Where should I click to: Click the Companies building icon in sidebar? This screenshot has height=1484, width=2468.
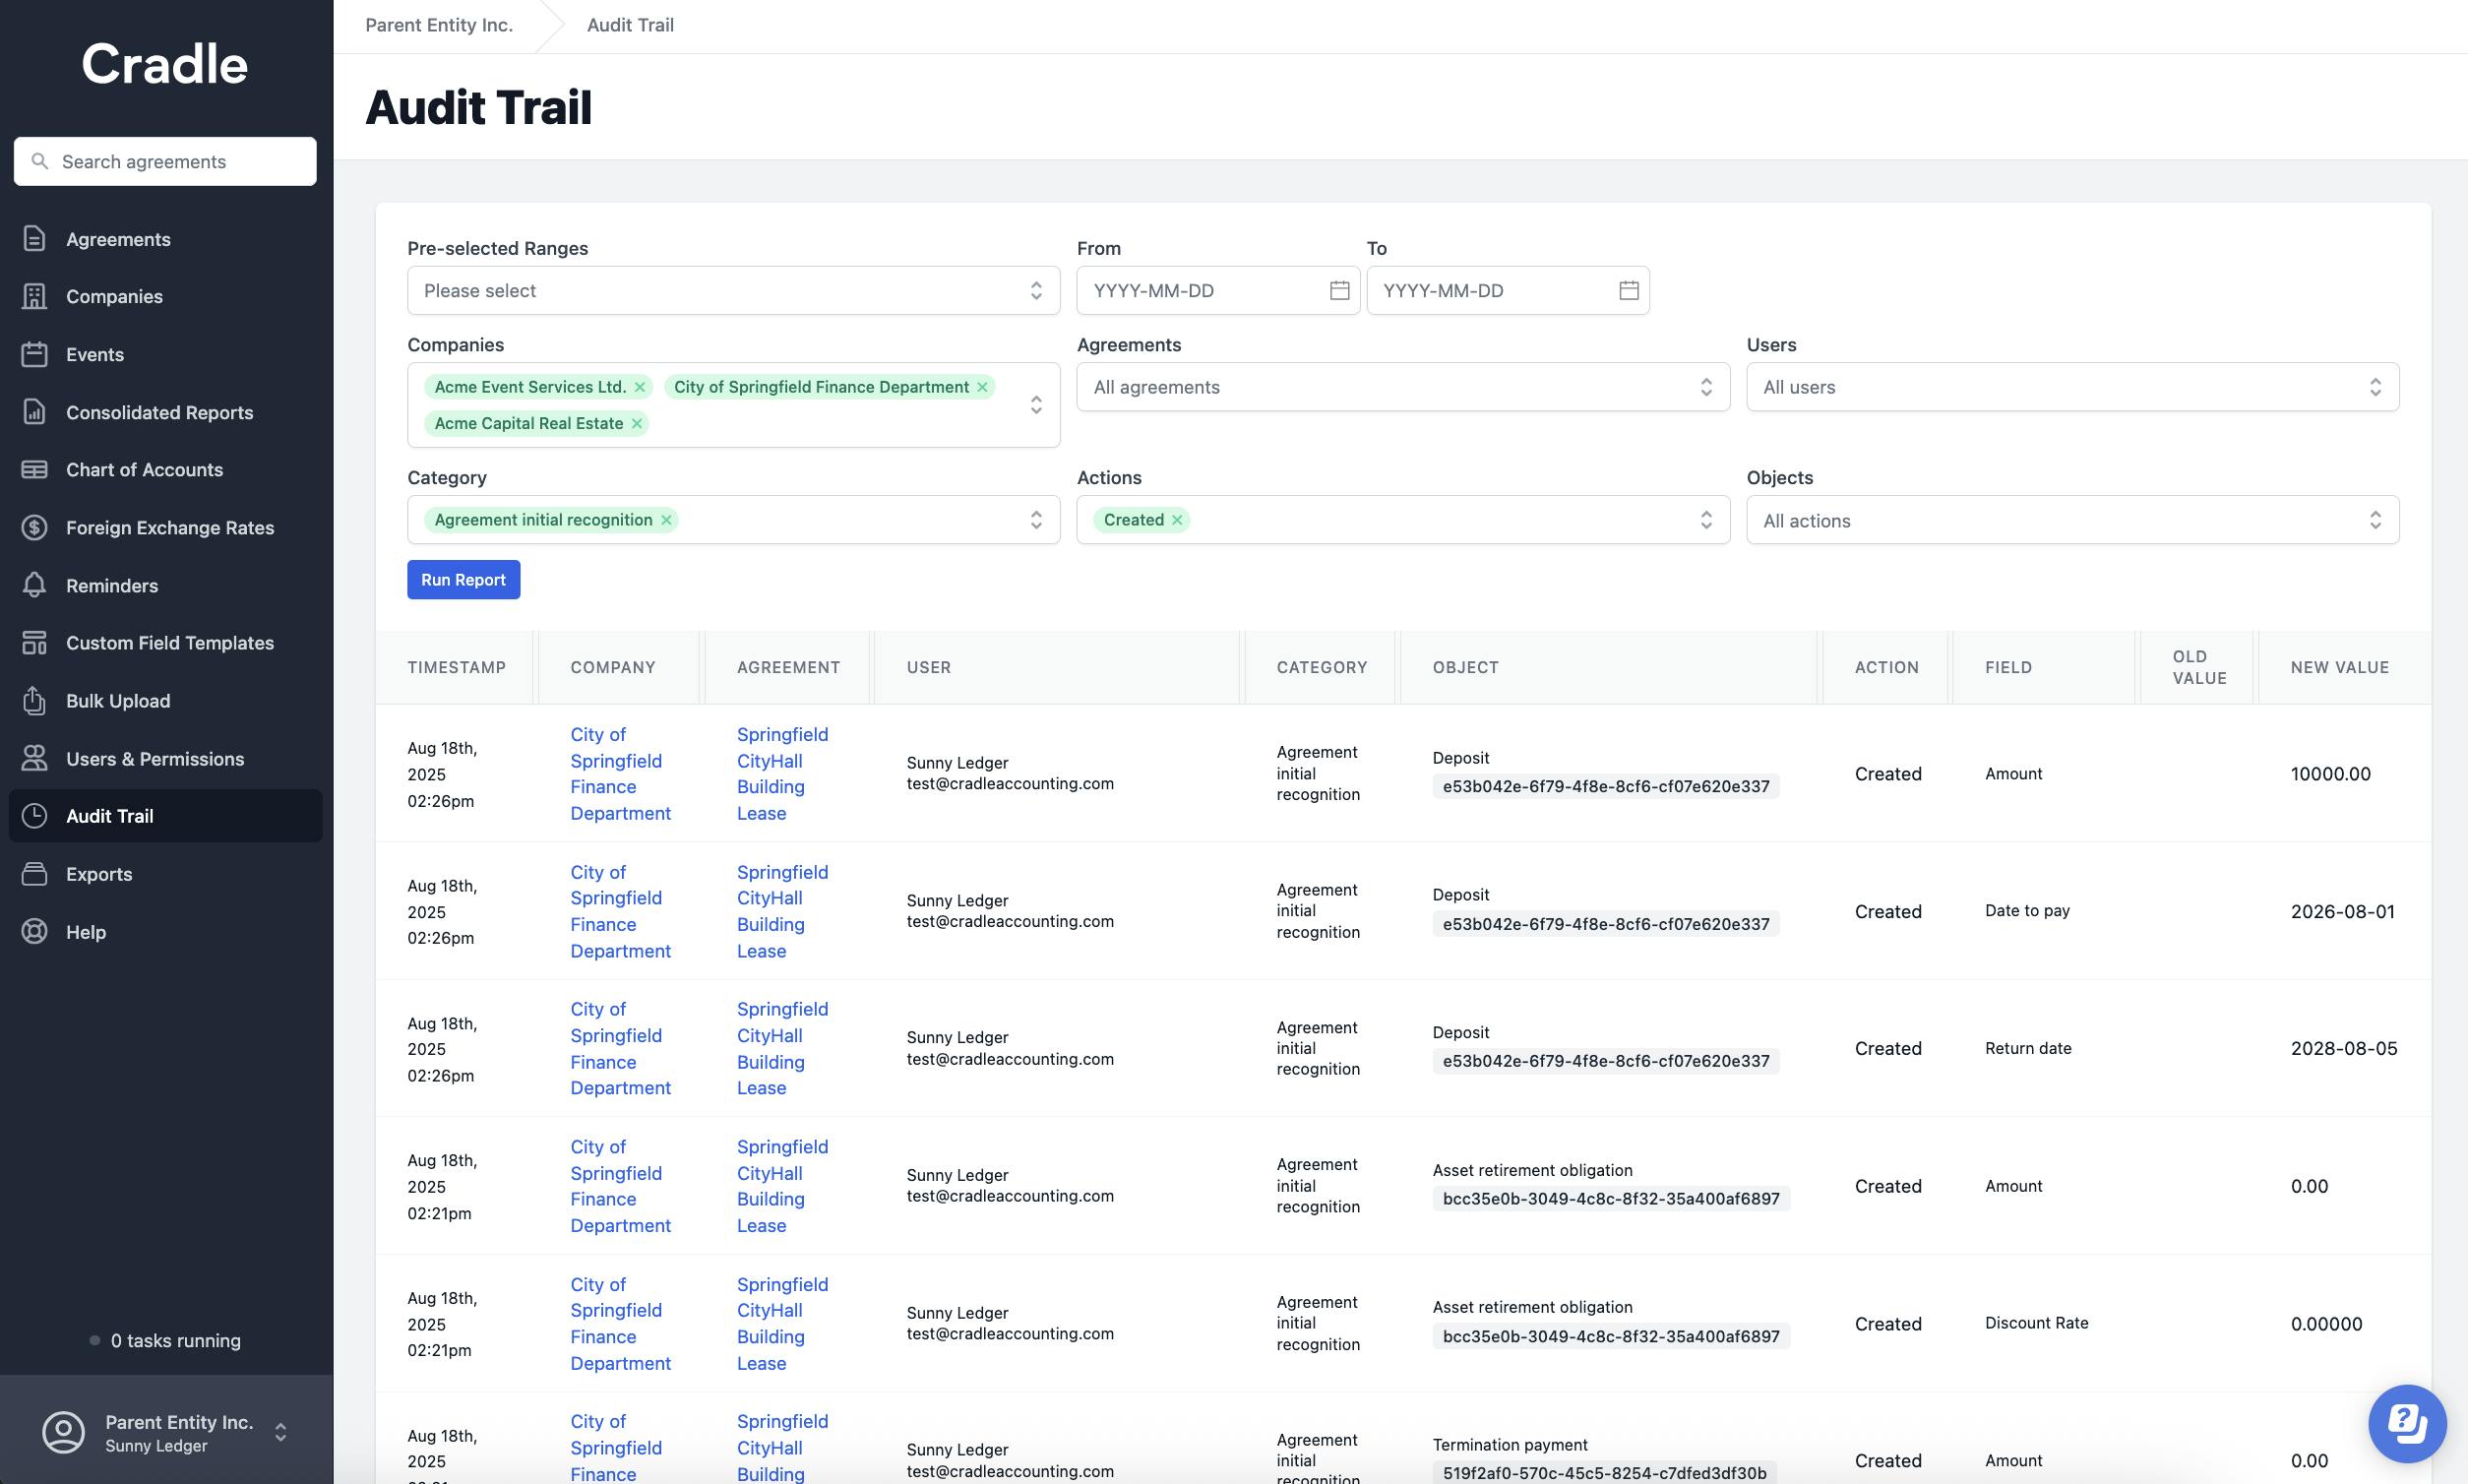point(34,296)
